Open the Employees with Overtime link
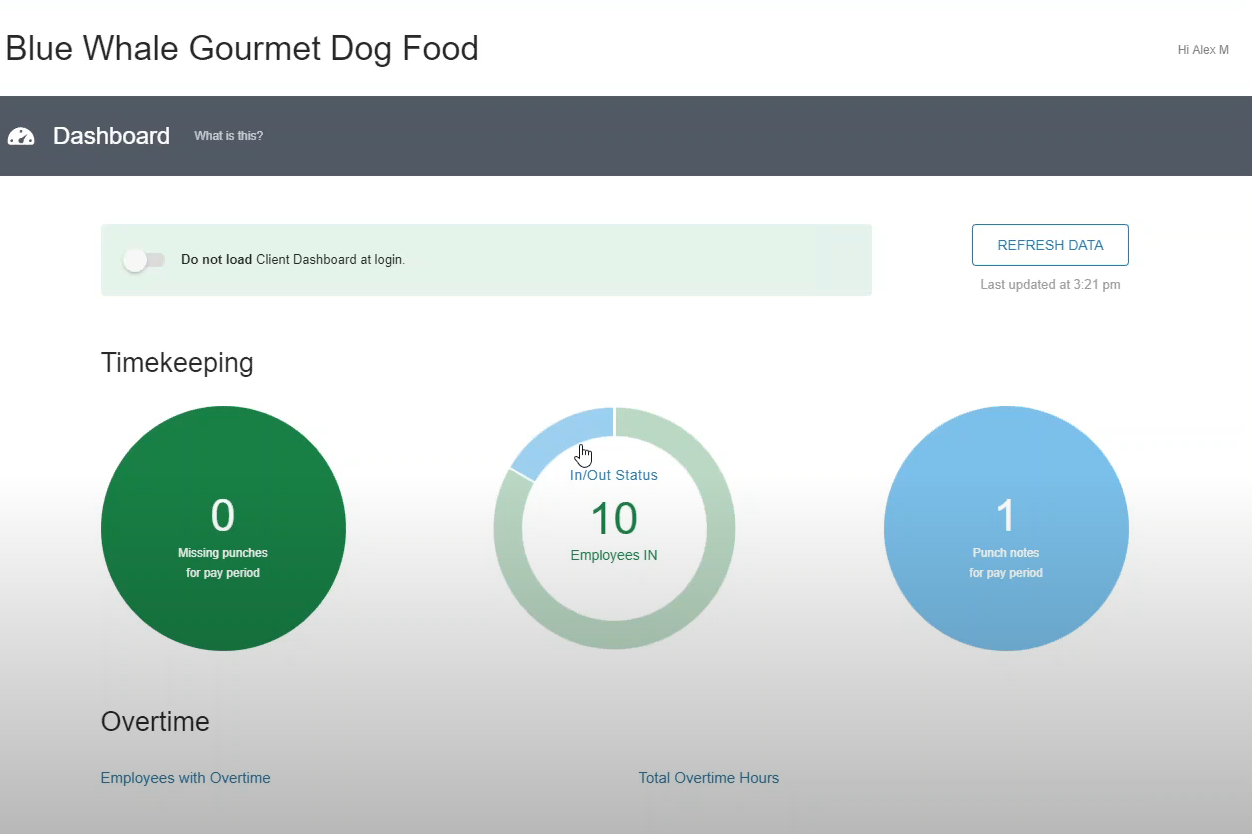 click(x=185, y=778)
